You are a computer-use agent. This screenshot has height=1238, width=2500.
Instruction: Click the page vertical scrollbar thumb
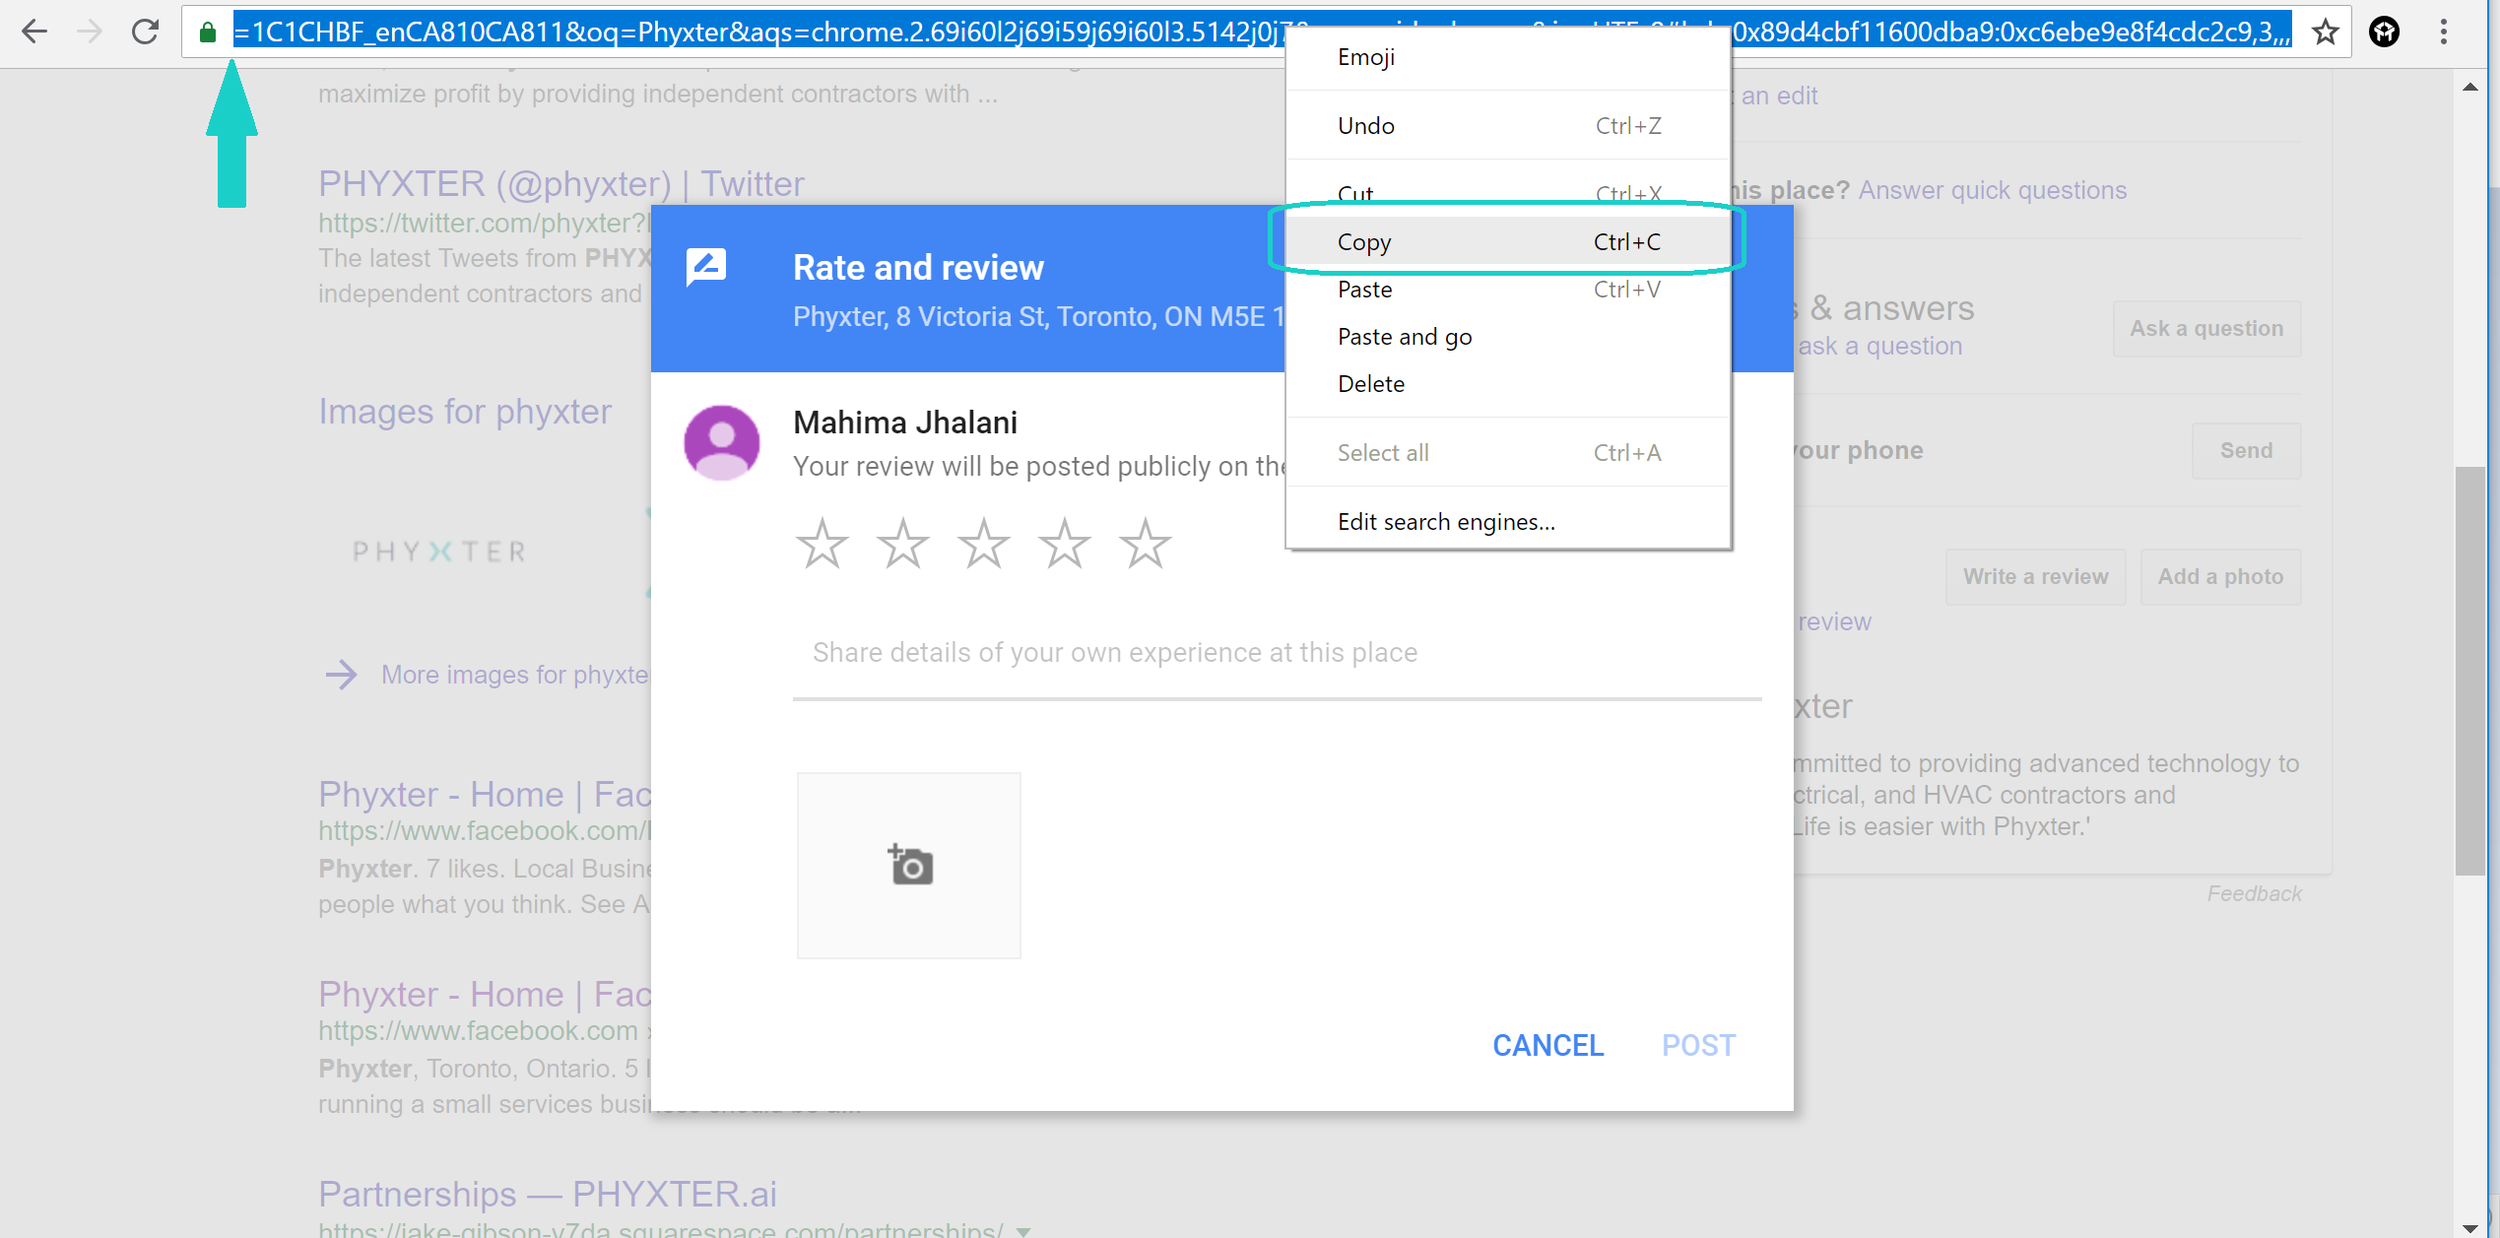(x=2470, y=670)
